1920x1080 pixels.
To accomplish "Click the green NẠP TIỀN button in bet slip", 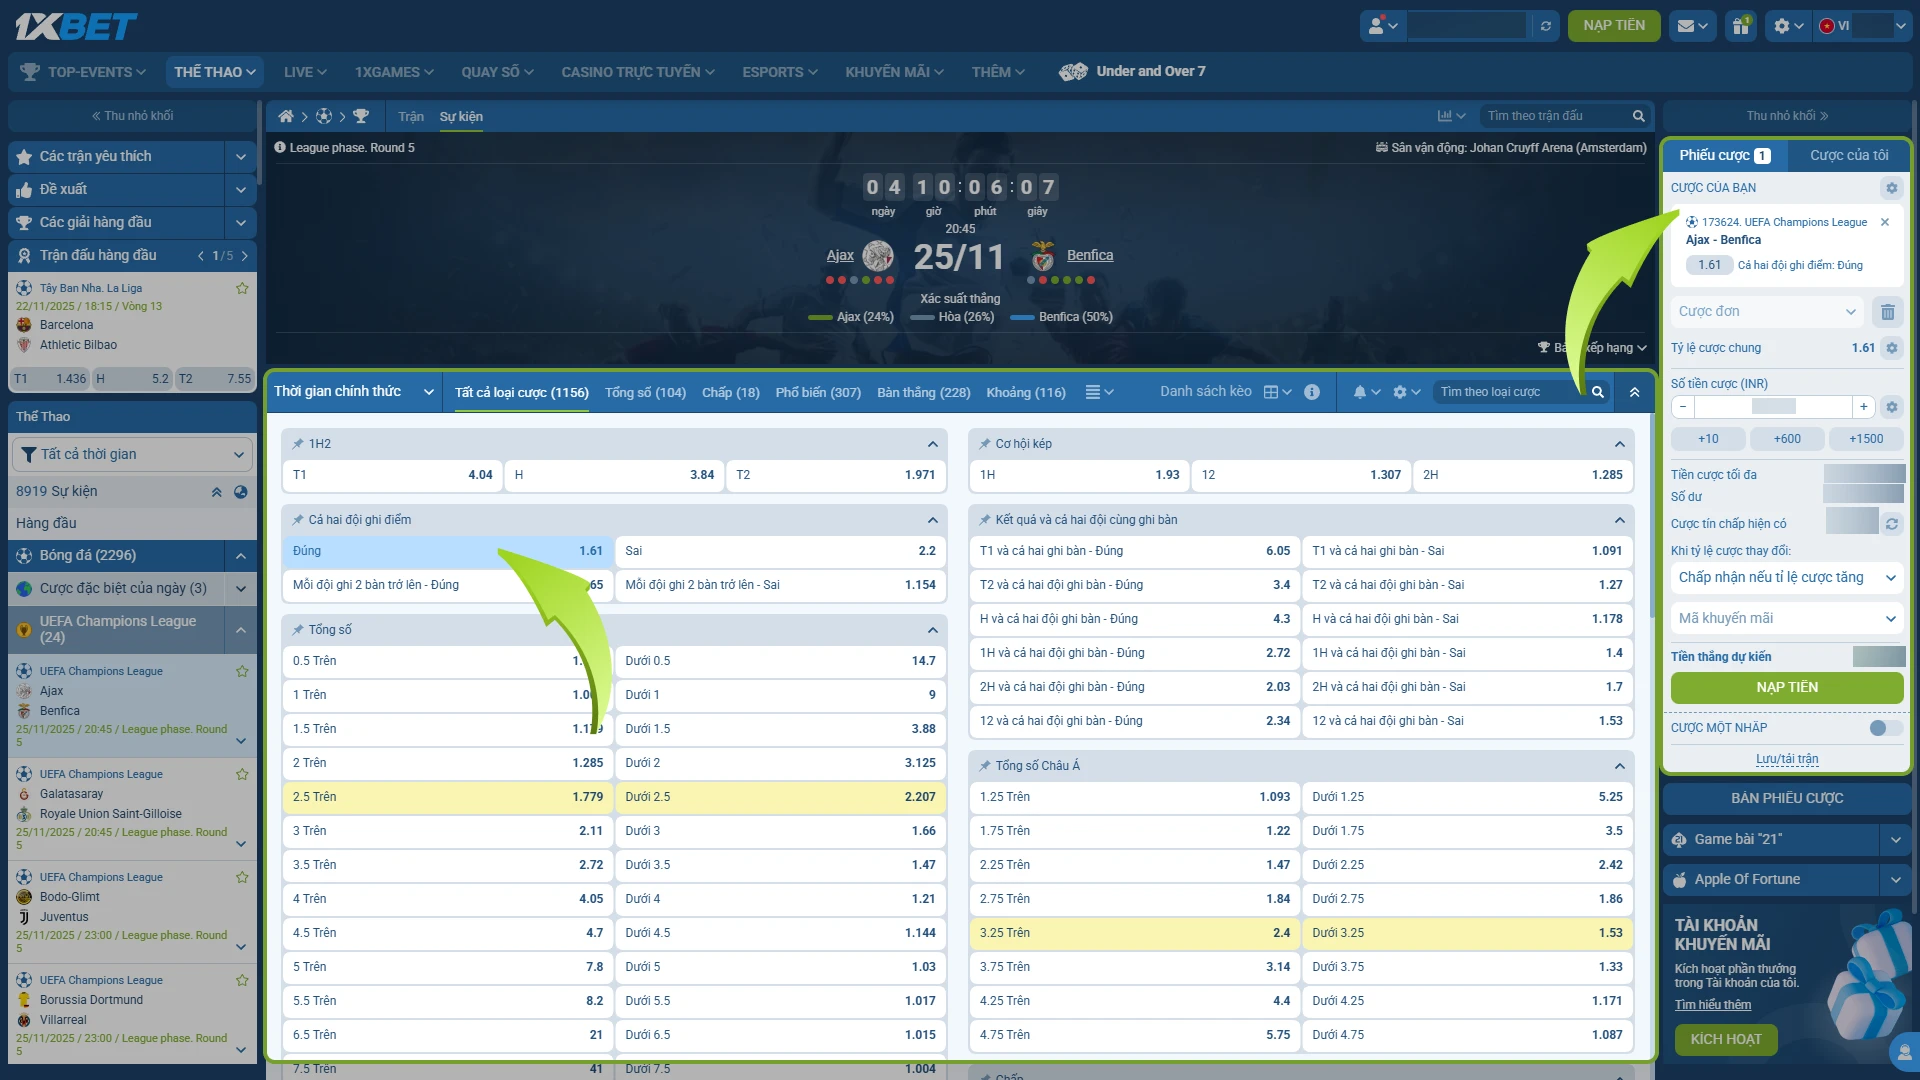I will 1787,688.
